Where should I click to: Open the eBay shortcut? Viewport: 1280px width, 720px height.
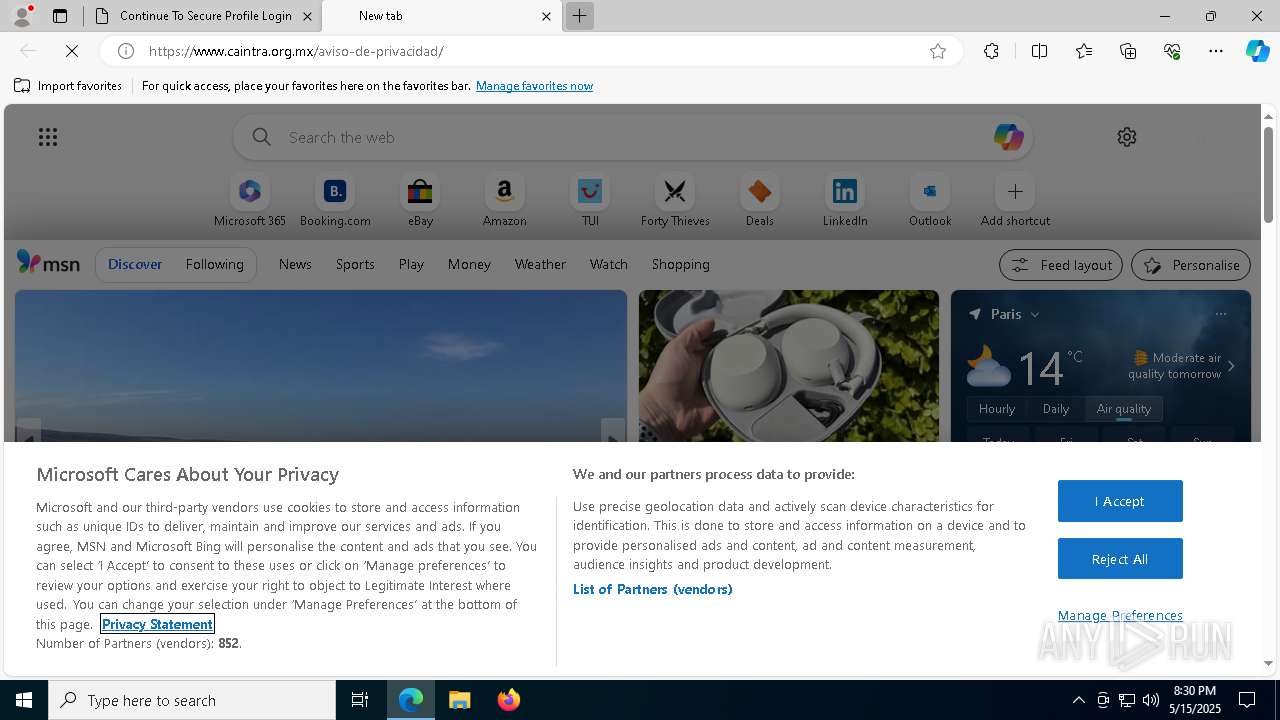tap(420, 201)
